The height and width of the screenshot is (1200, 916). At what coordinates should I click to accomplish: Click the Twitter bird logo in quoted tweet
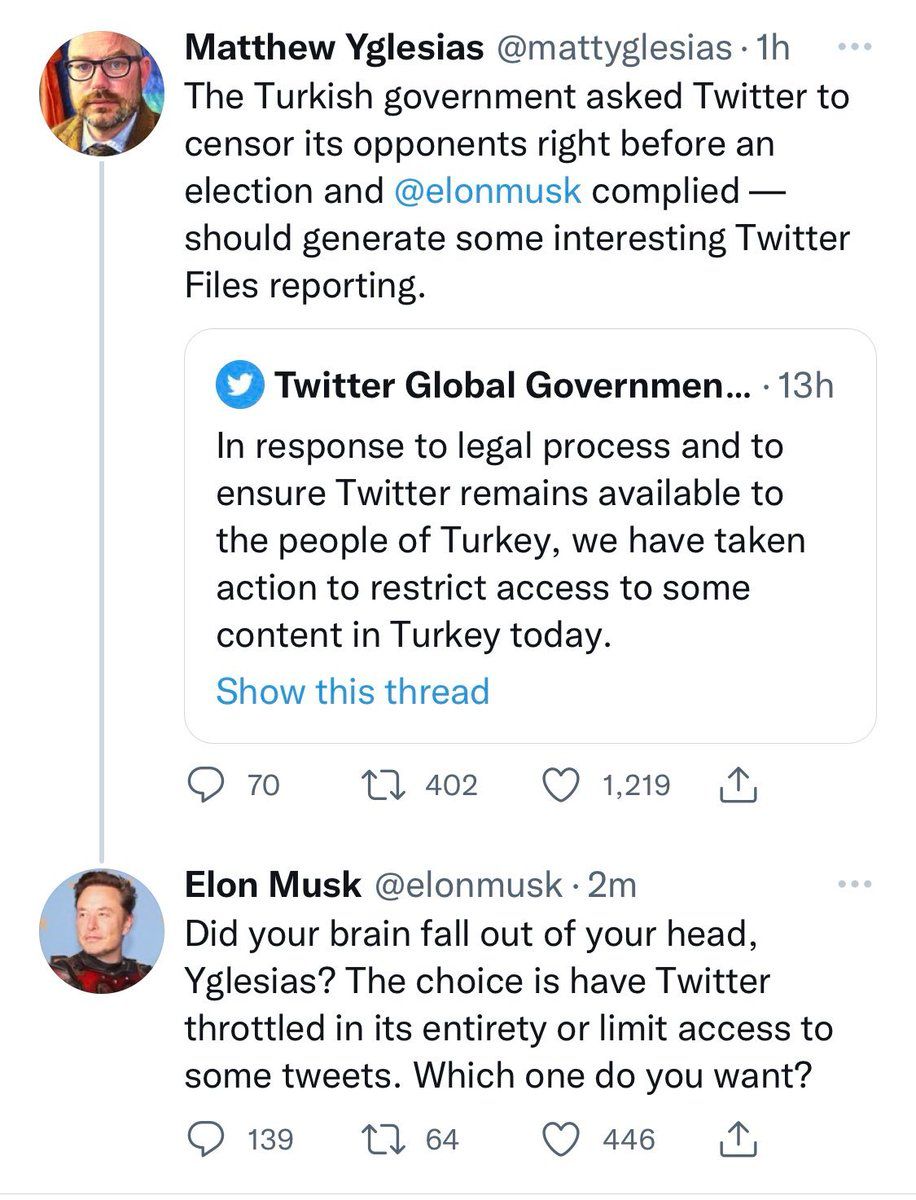pyautogui.click(x=239, y=386)
